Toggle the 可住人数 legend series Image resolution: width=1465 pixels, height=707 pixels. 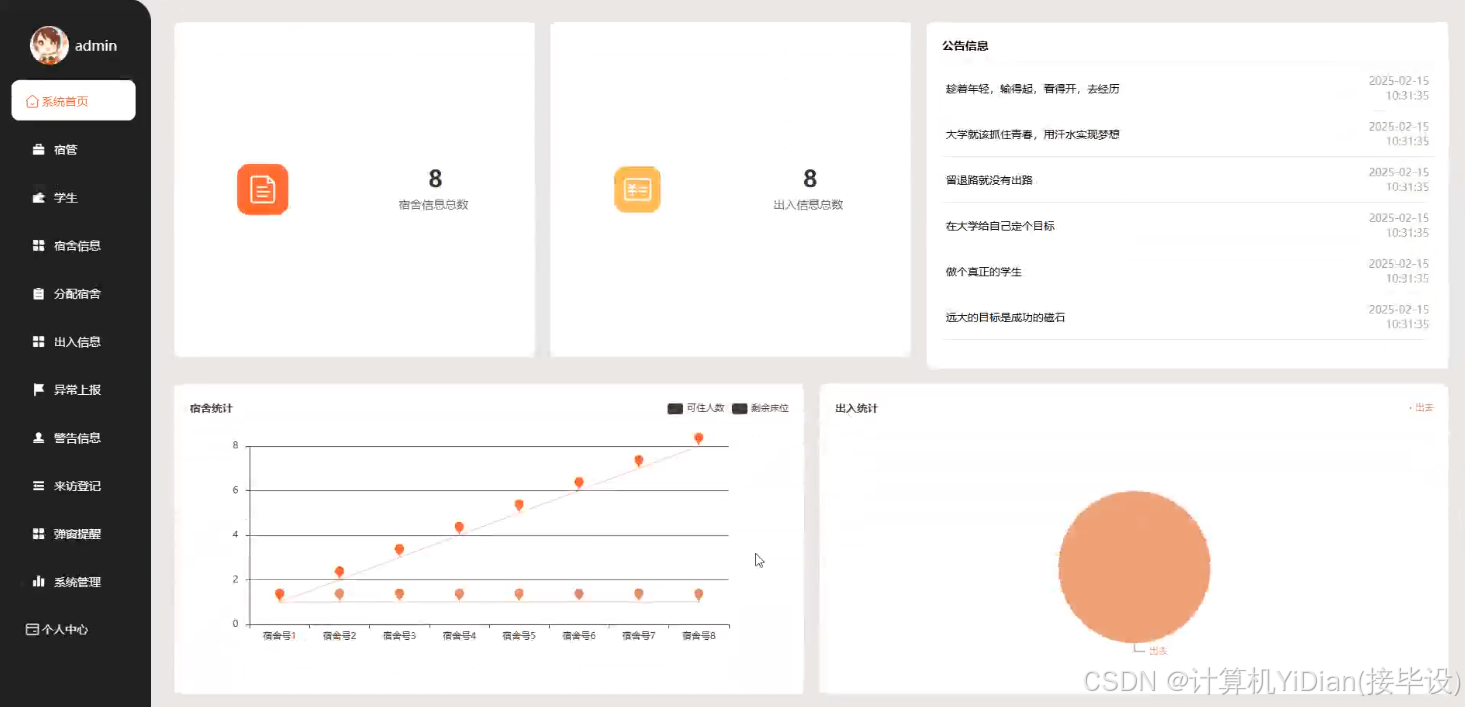point(696,408)
